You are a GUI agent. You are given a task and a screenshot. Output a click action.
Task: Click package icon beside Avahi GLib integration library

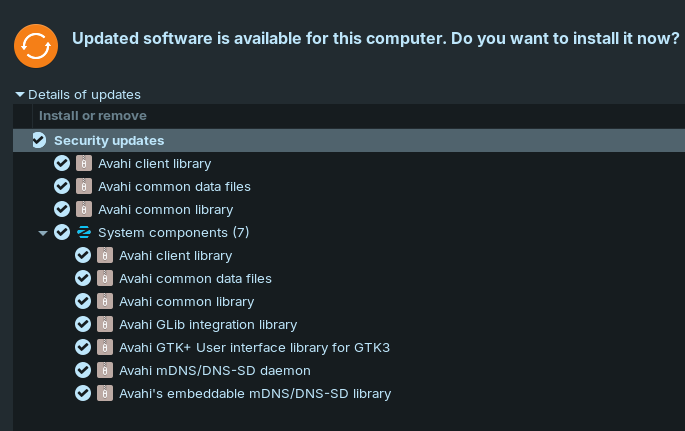105,324
